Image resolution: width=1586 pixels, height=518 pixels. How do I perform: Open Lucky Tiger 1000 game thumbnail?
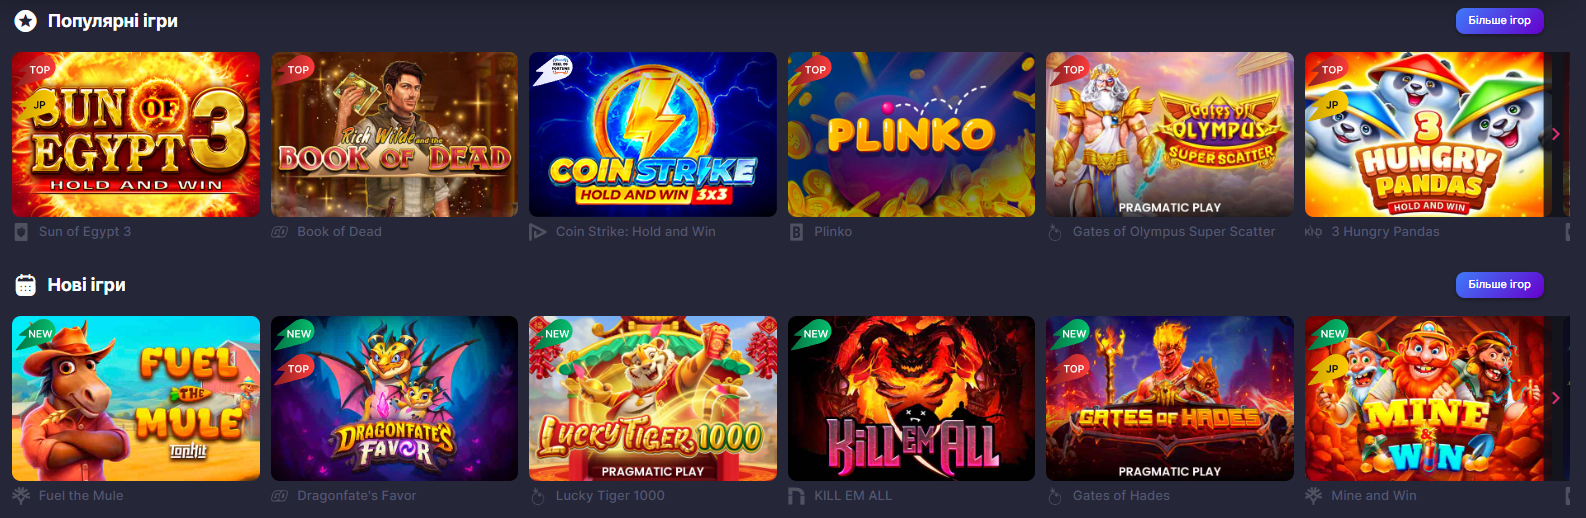(x=653, y=398)
